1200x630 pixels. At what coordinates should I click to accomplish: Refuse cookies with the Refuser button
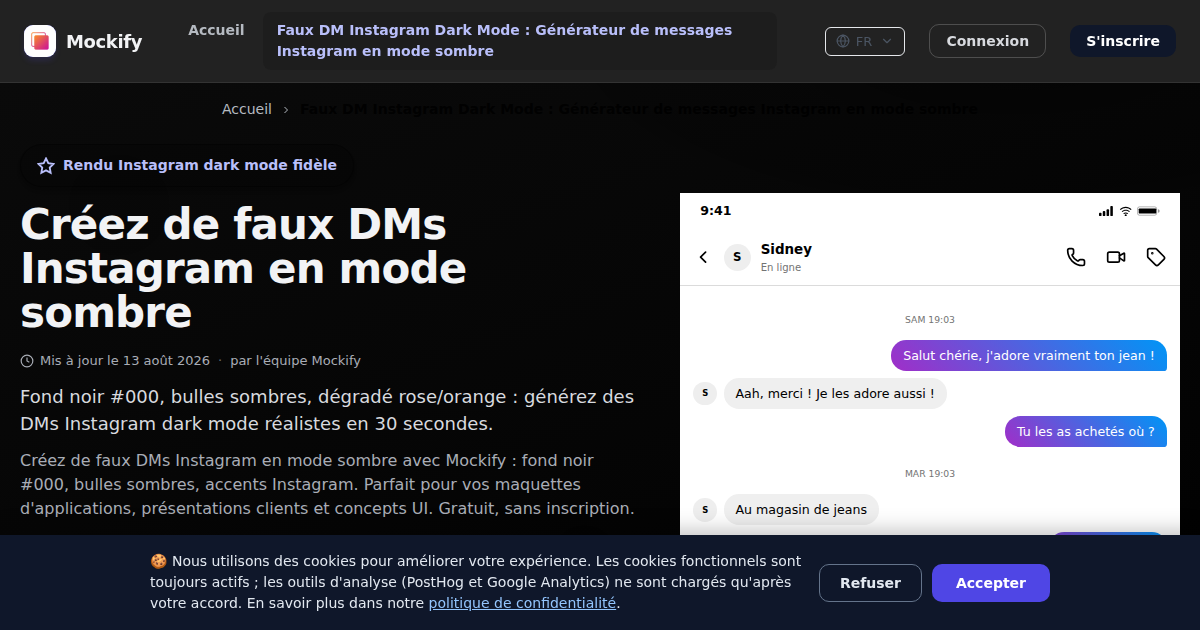point(870,583)
